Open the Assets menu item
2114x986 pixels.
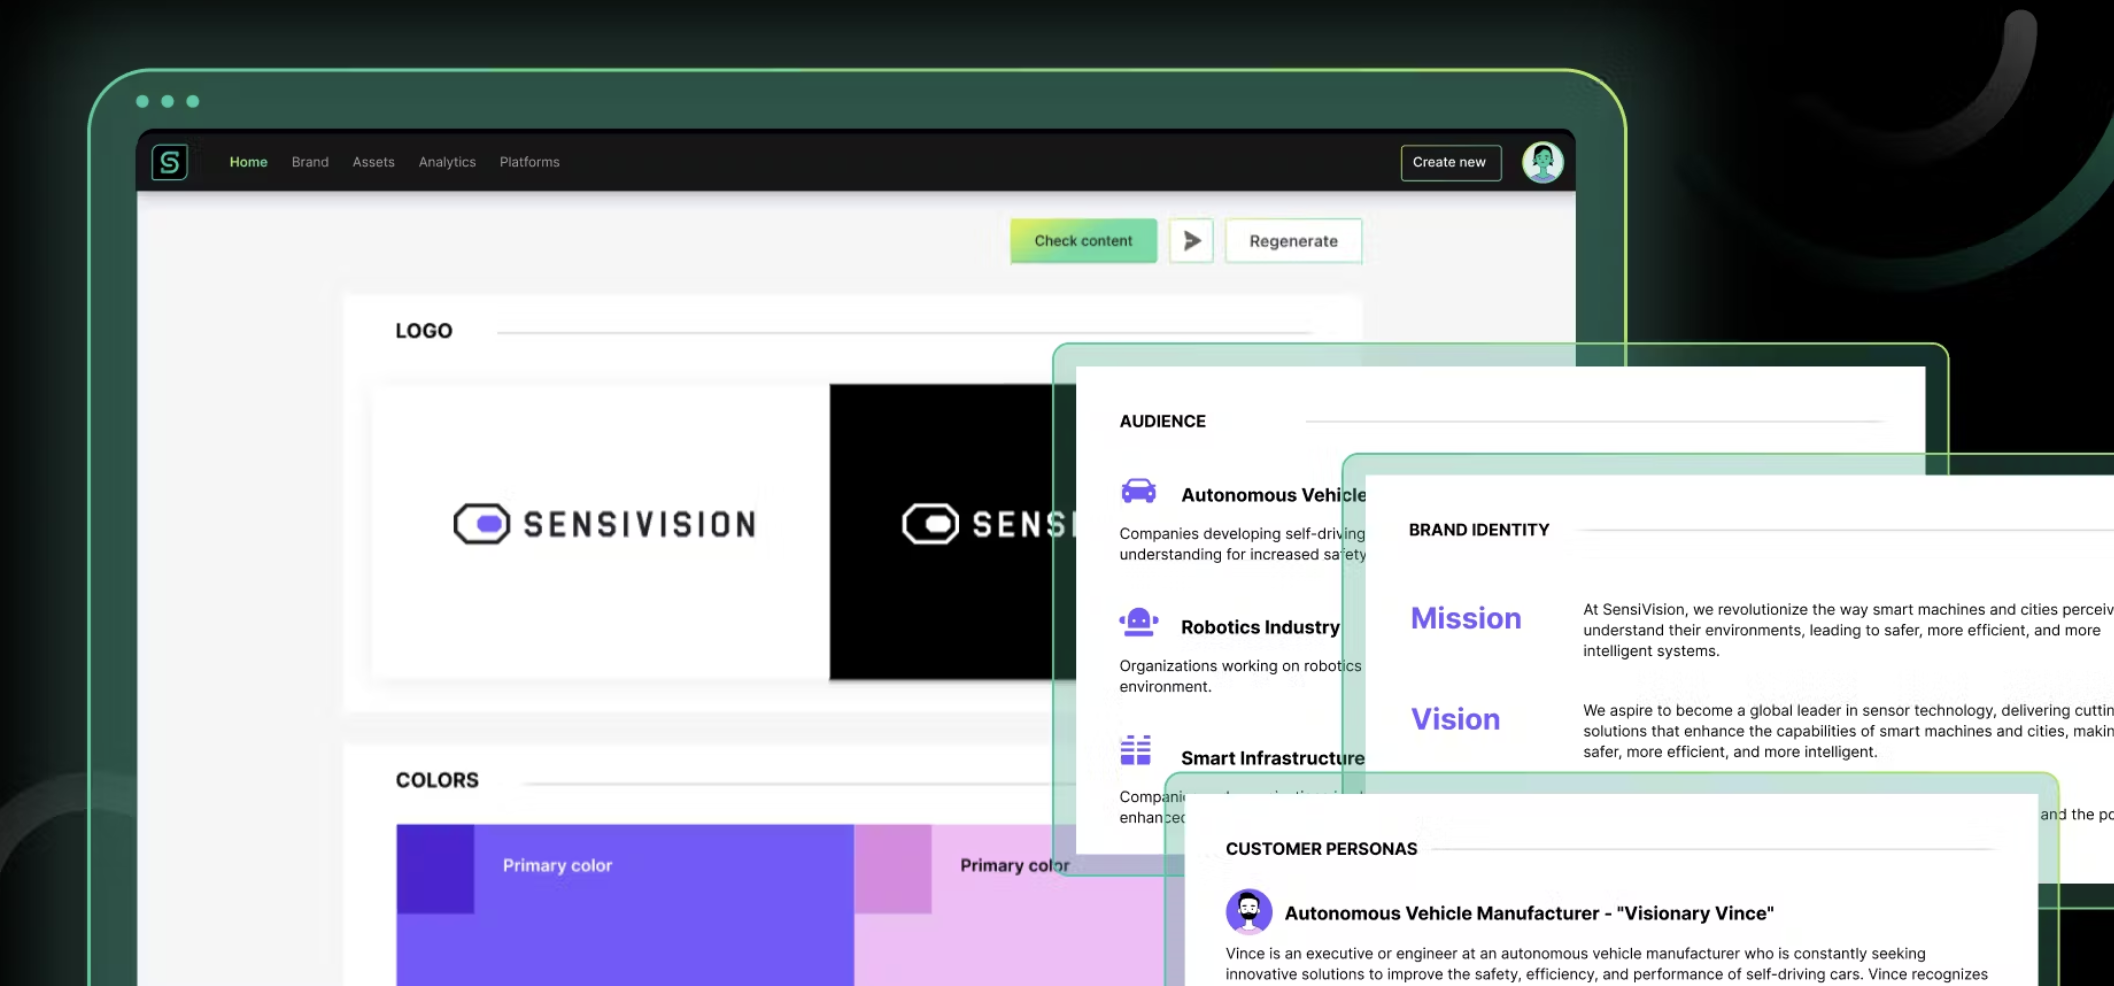click(x=373, y=162)
